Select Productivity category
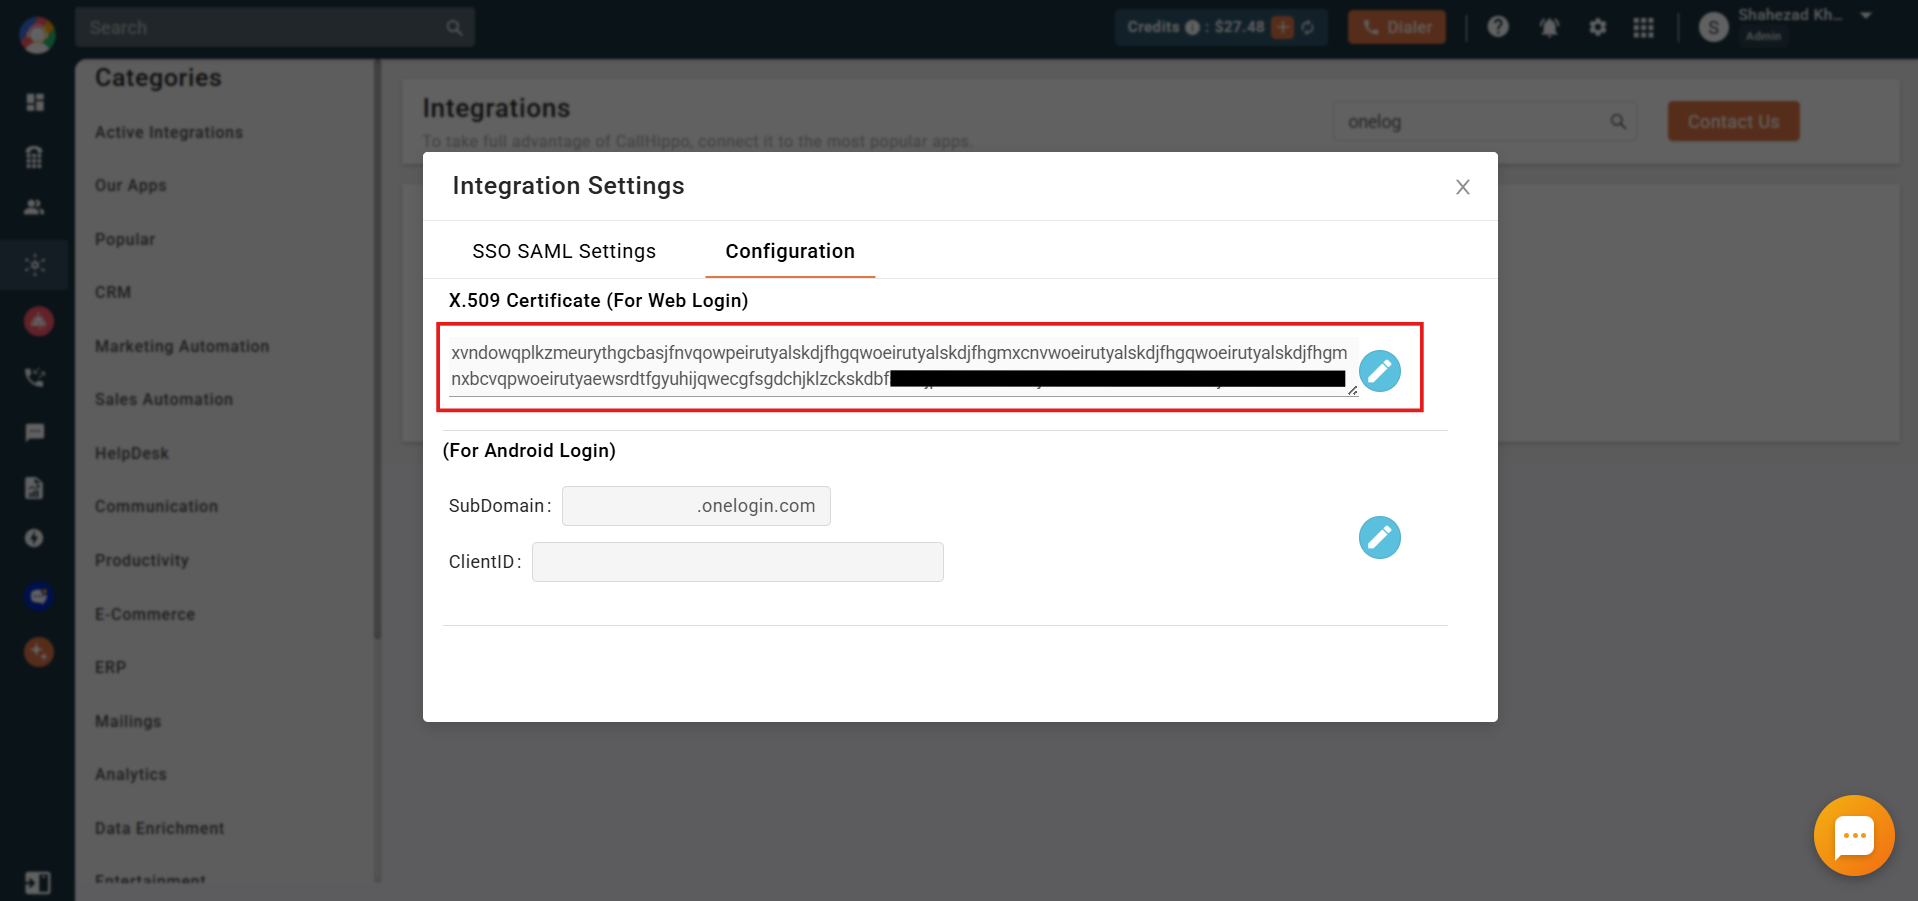 [142, 560]
